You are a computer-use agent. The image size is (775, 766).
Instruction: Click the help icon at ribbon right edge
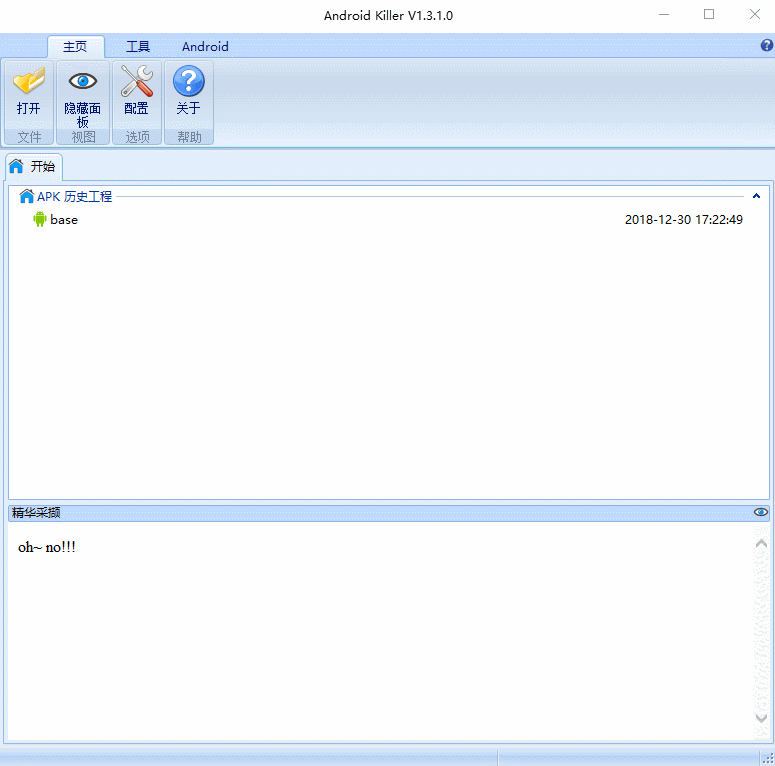click(766, 45)
